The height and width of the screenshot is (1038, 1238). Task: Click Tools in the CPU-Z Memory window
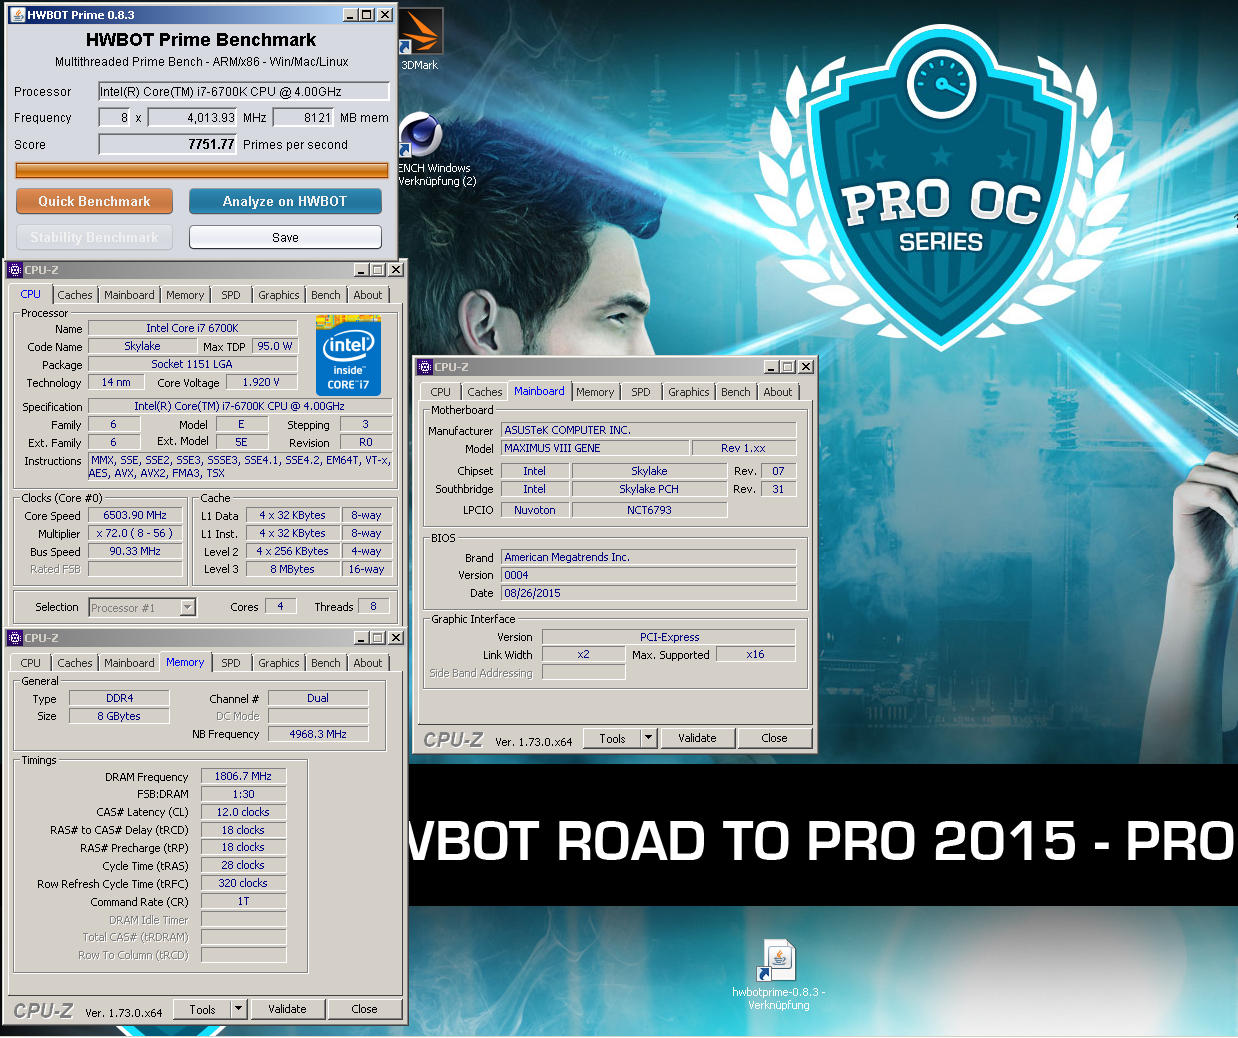tap(202, 1009)
